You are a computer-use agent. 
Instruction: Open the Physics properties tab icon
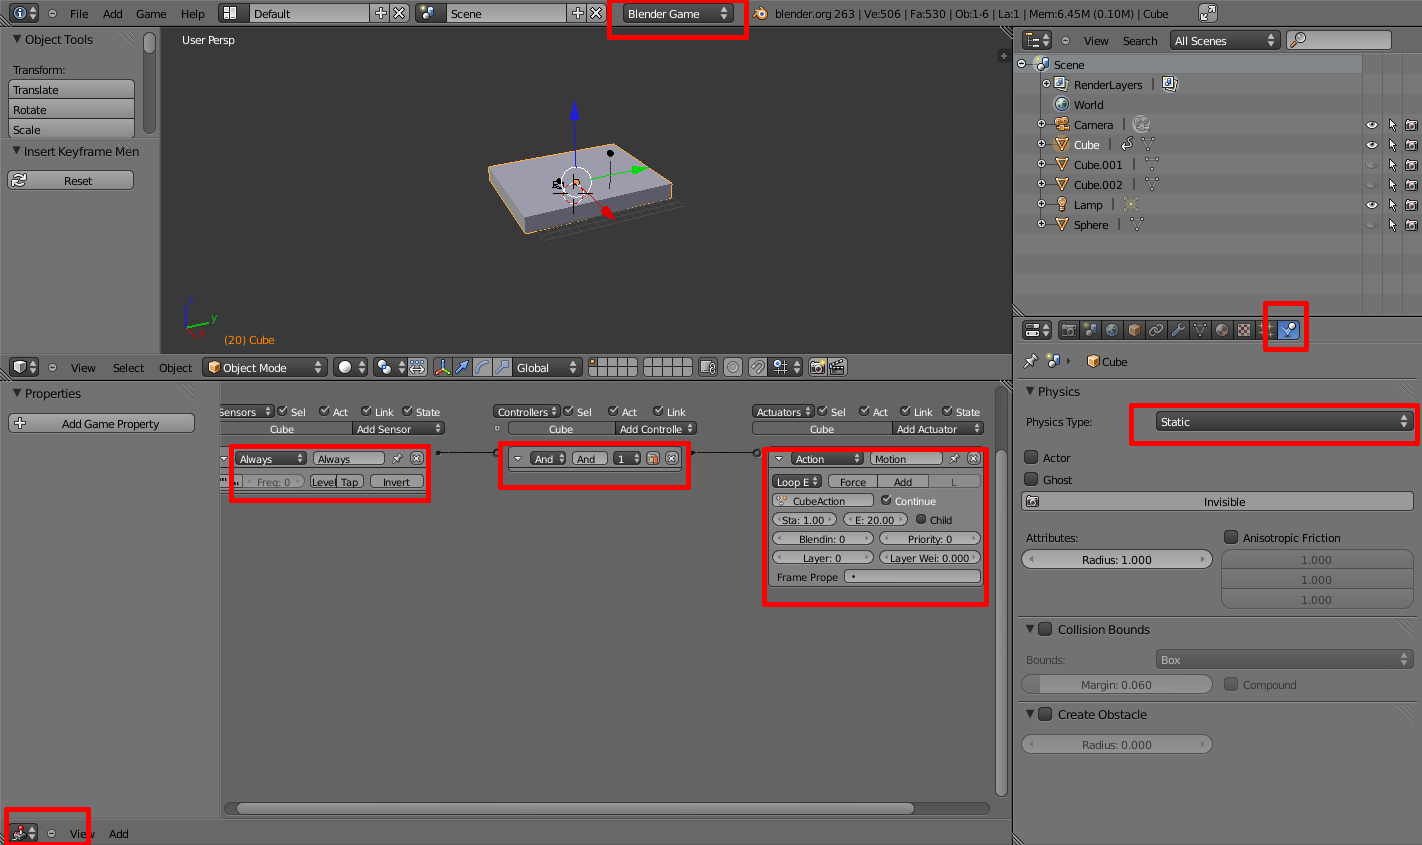point(1289,330)
